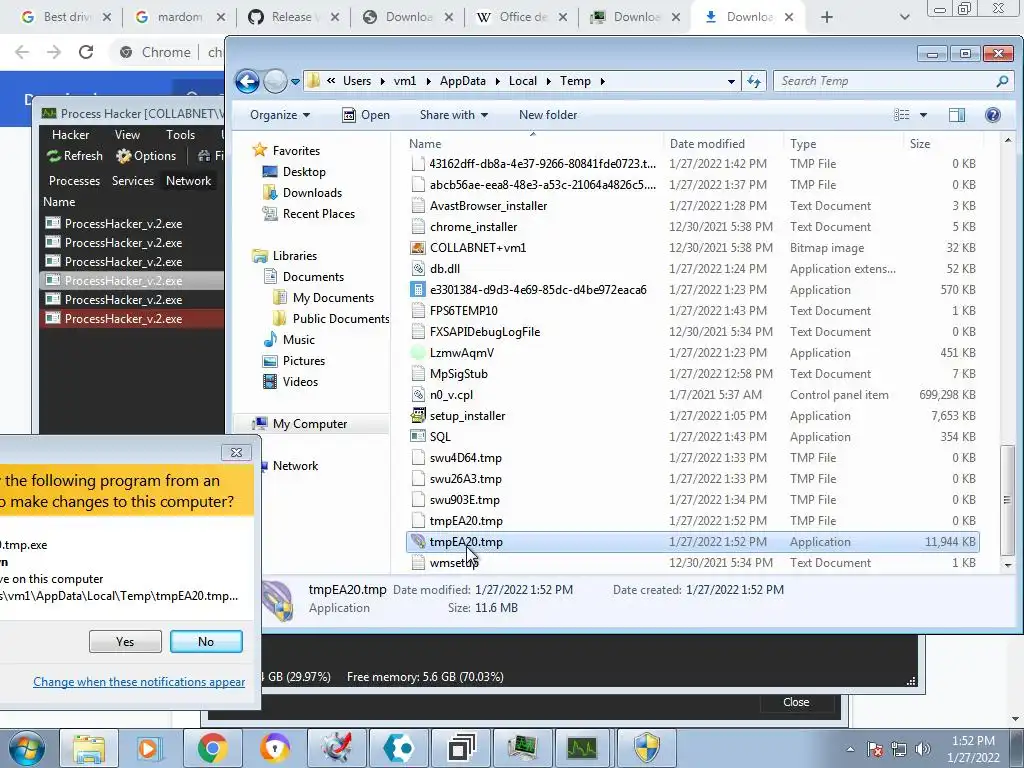This screenshot has height=768, width=1024.
Task: Sort files by Date modified column
Action: tap(707, 144)
